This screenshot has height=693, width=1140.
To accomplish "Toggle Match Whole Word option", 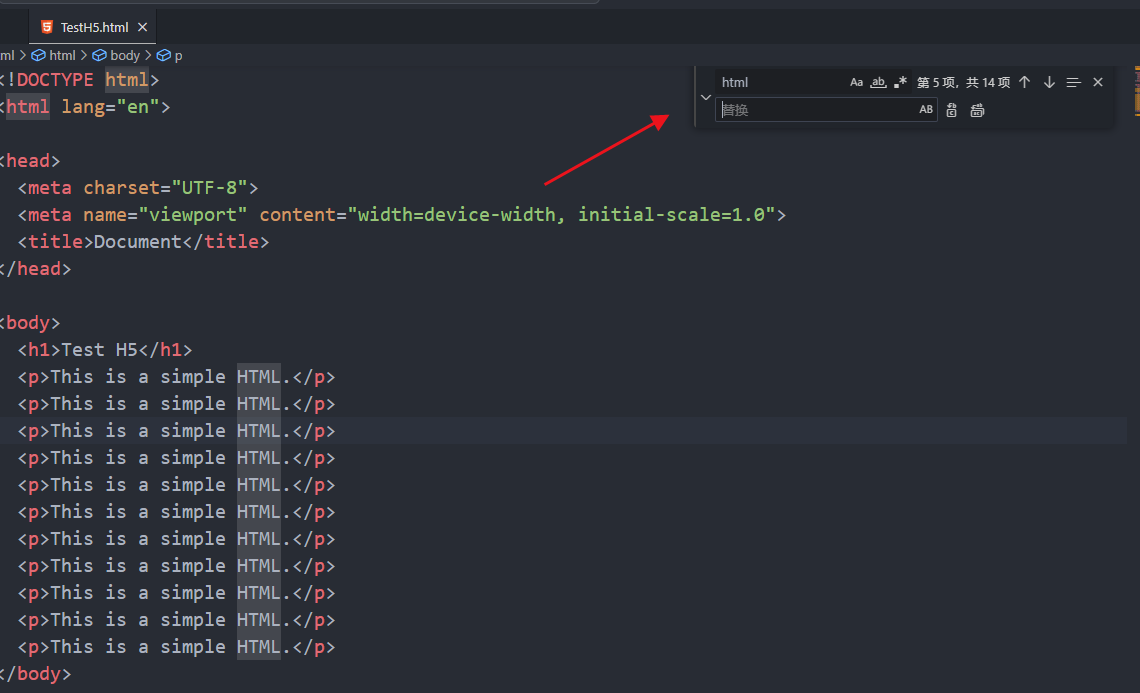I will [878, 82].
